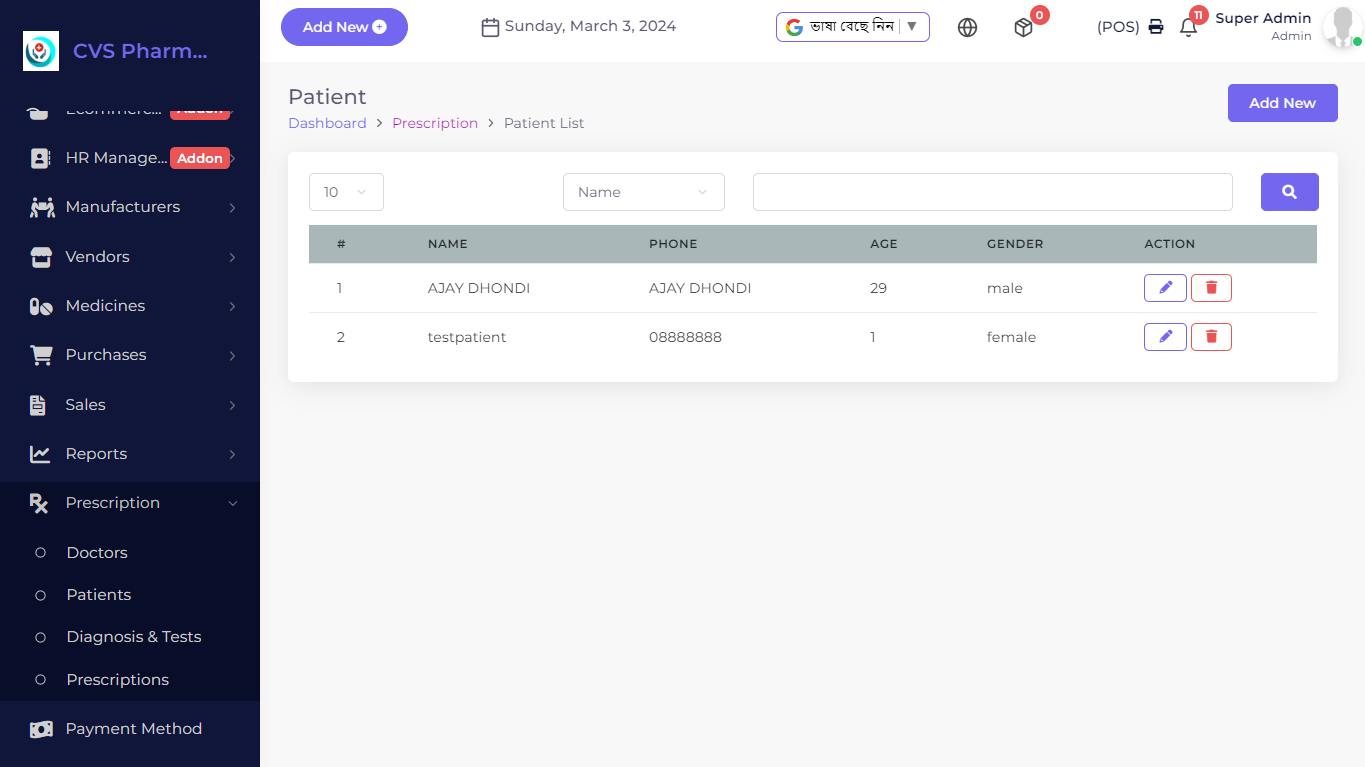Click the globe icon in header
Image resolution: width=1365 pixels, height=767 pixels.
click(967, 28)
